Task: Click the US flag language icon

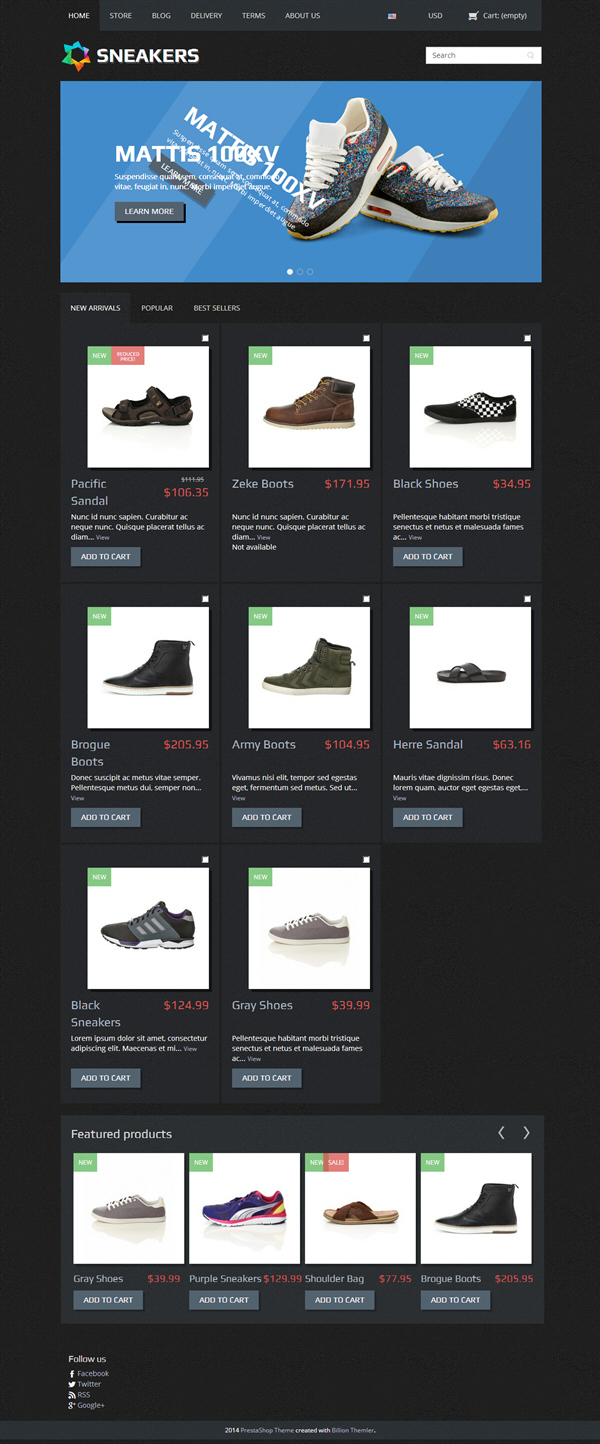Action: click(x=392, y=16)
